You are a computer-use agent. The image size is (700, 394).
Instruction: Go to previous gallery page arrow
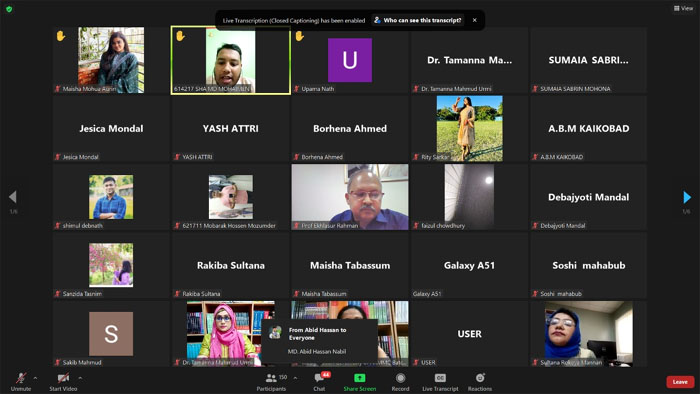(12, 197)
